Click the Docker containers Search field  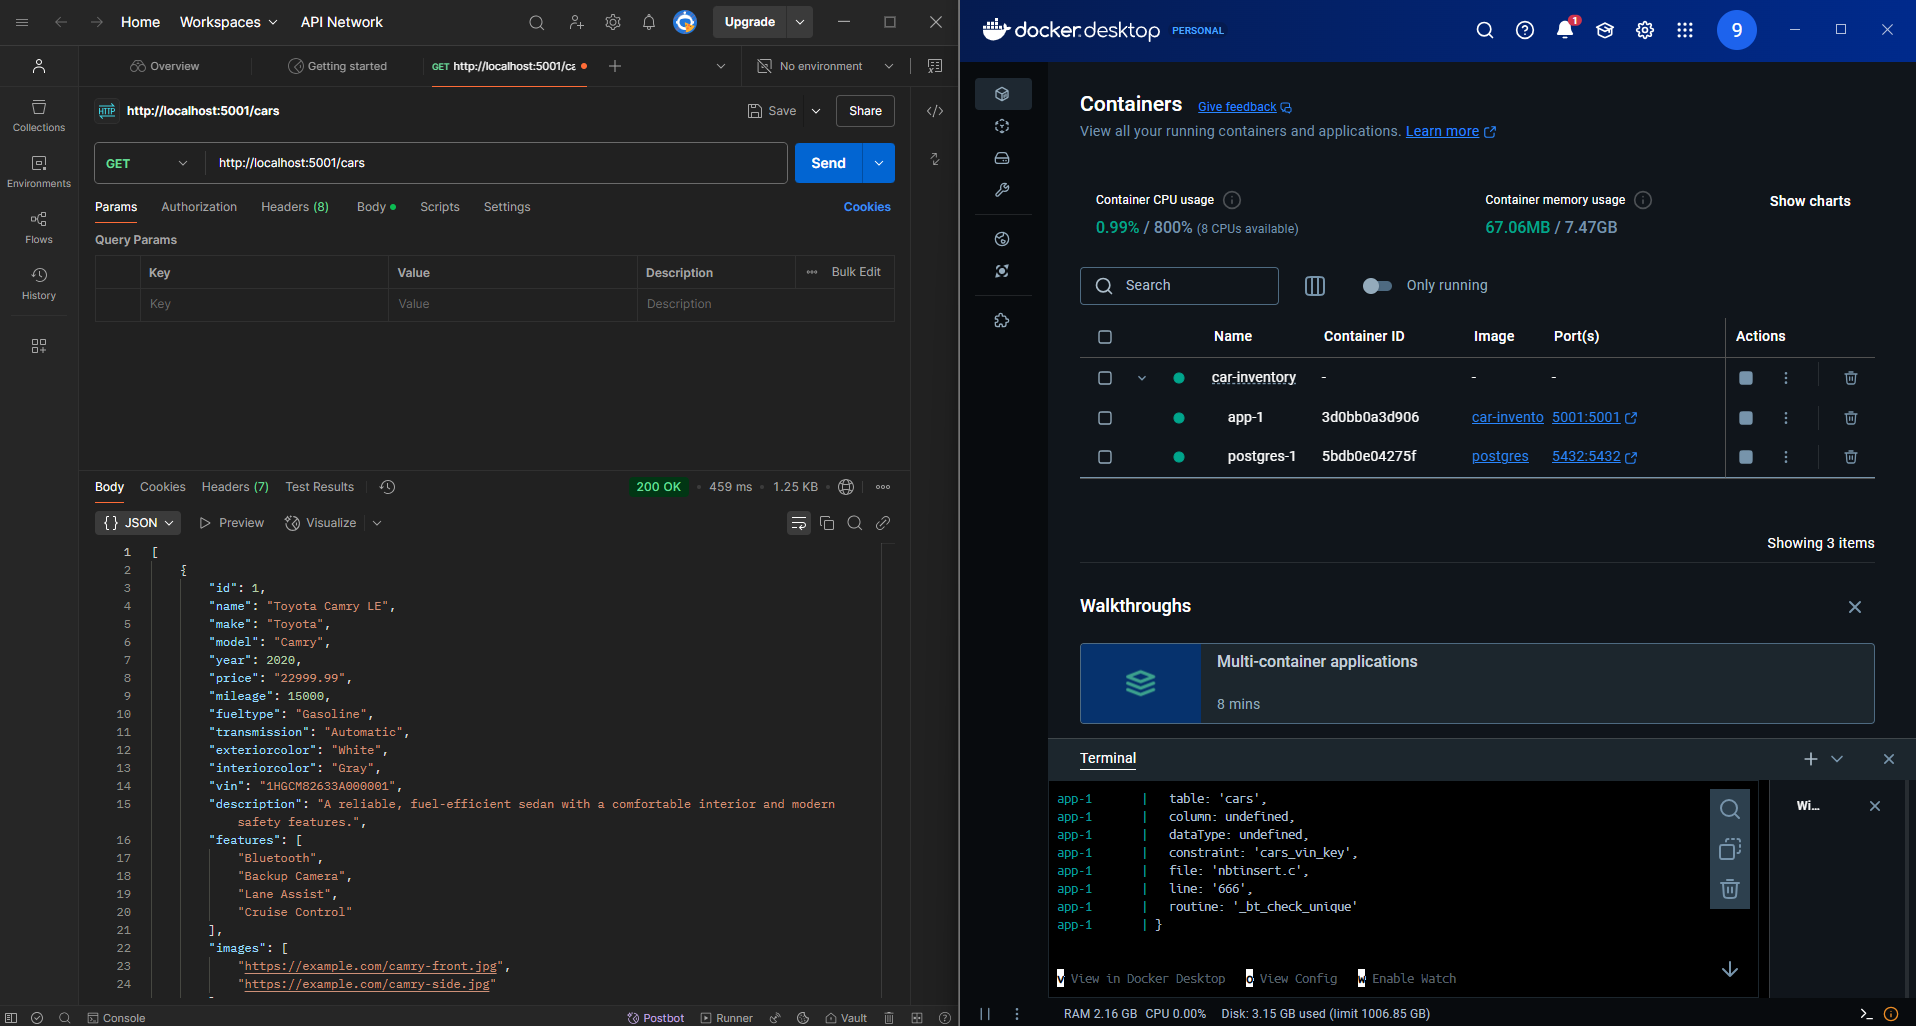[1179, 286]
